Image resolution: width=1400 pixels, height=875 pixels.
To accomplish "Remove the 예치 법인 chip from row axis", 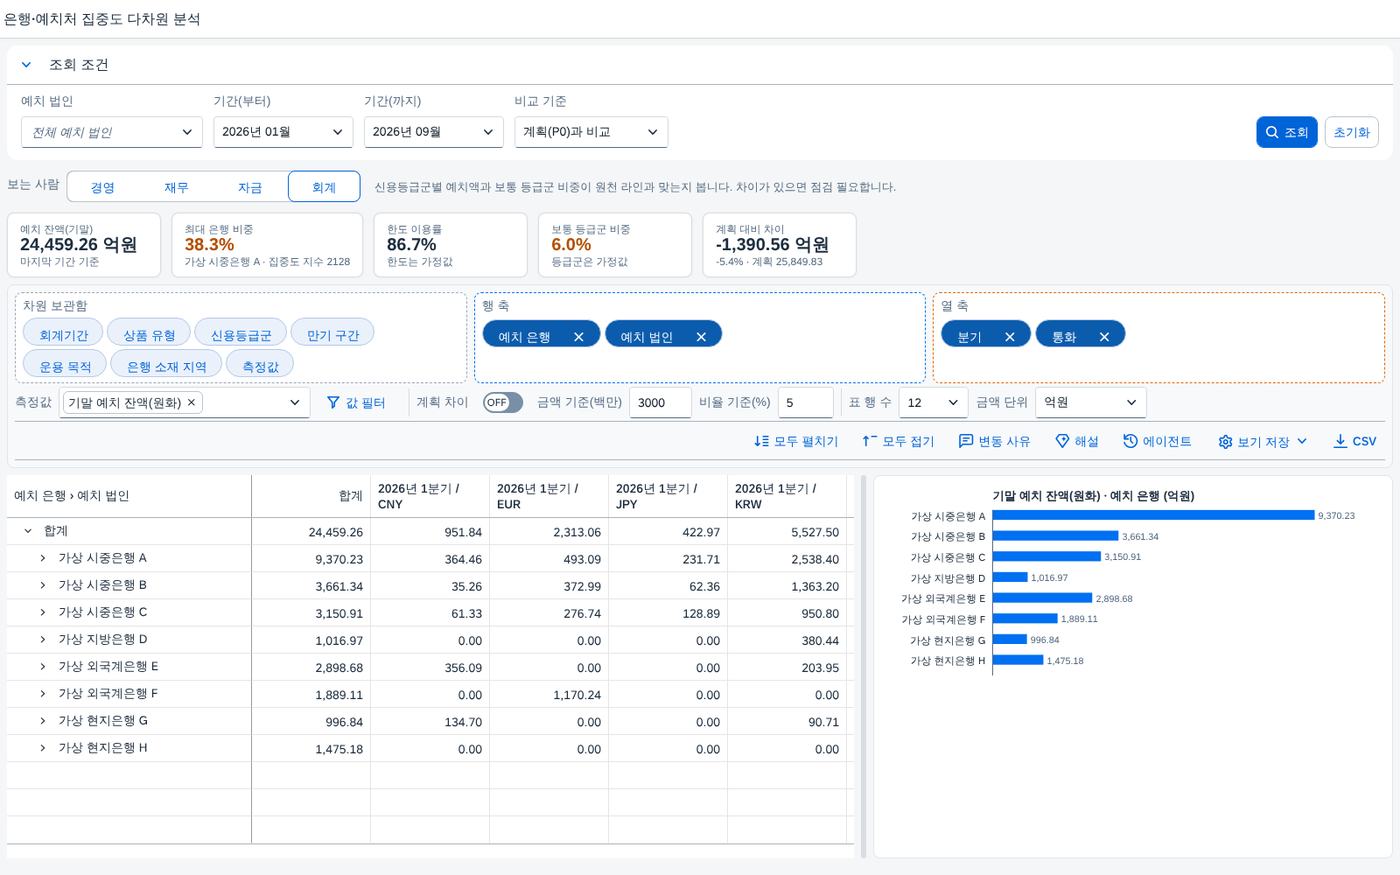I will pos(701,337).
